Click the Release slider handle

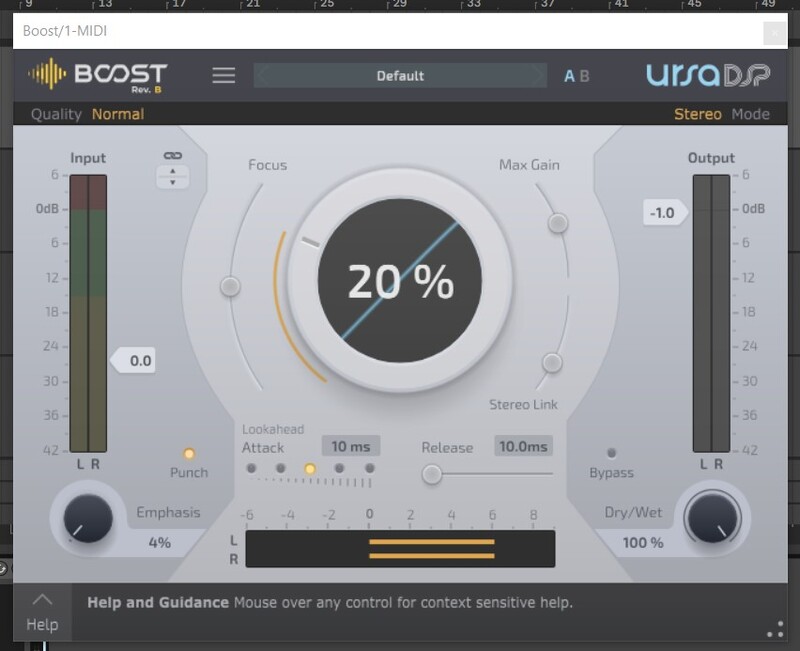coord(431,474)
